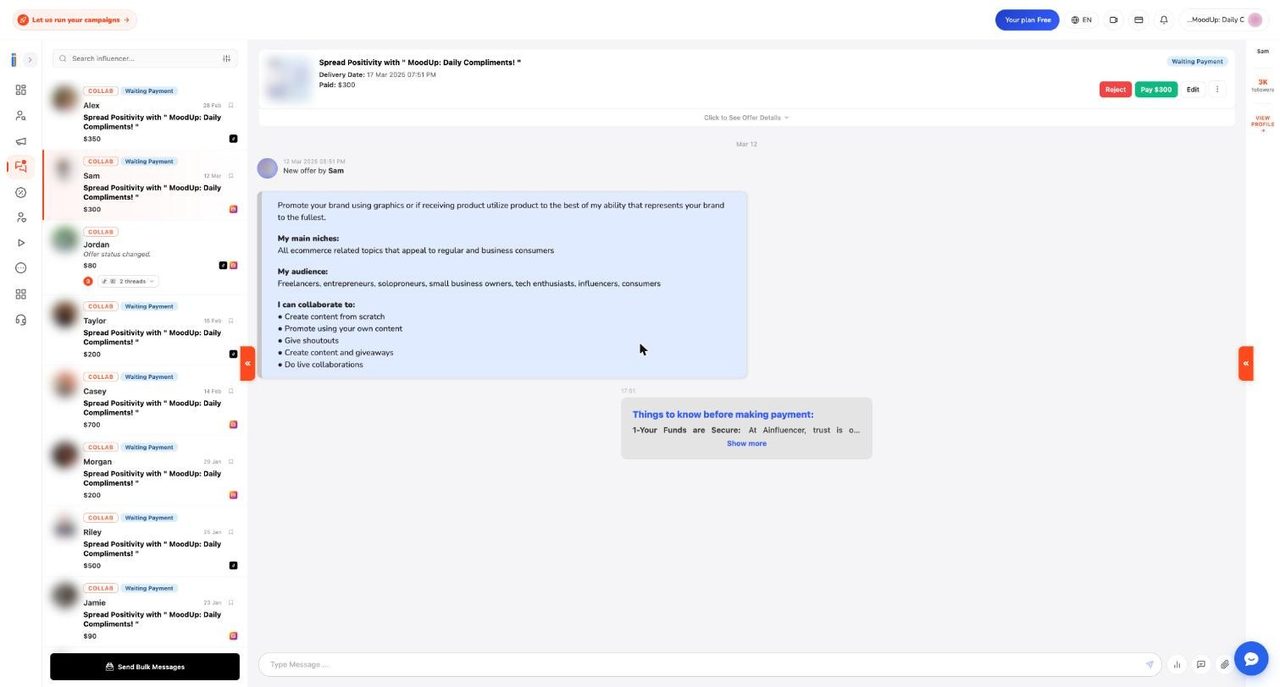
Task: Open the offer's more options menu
Action: tap(1217, 90)
